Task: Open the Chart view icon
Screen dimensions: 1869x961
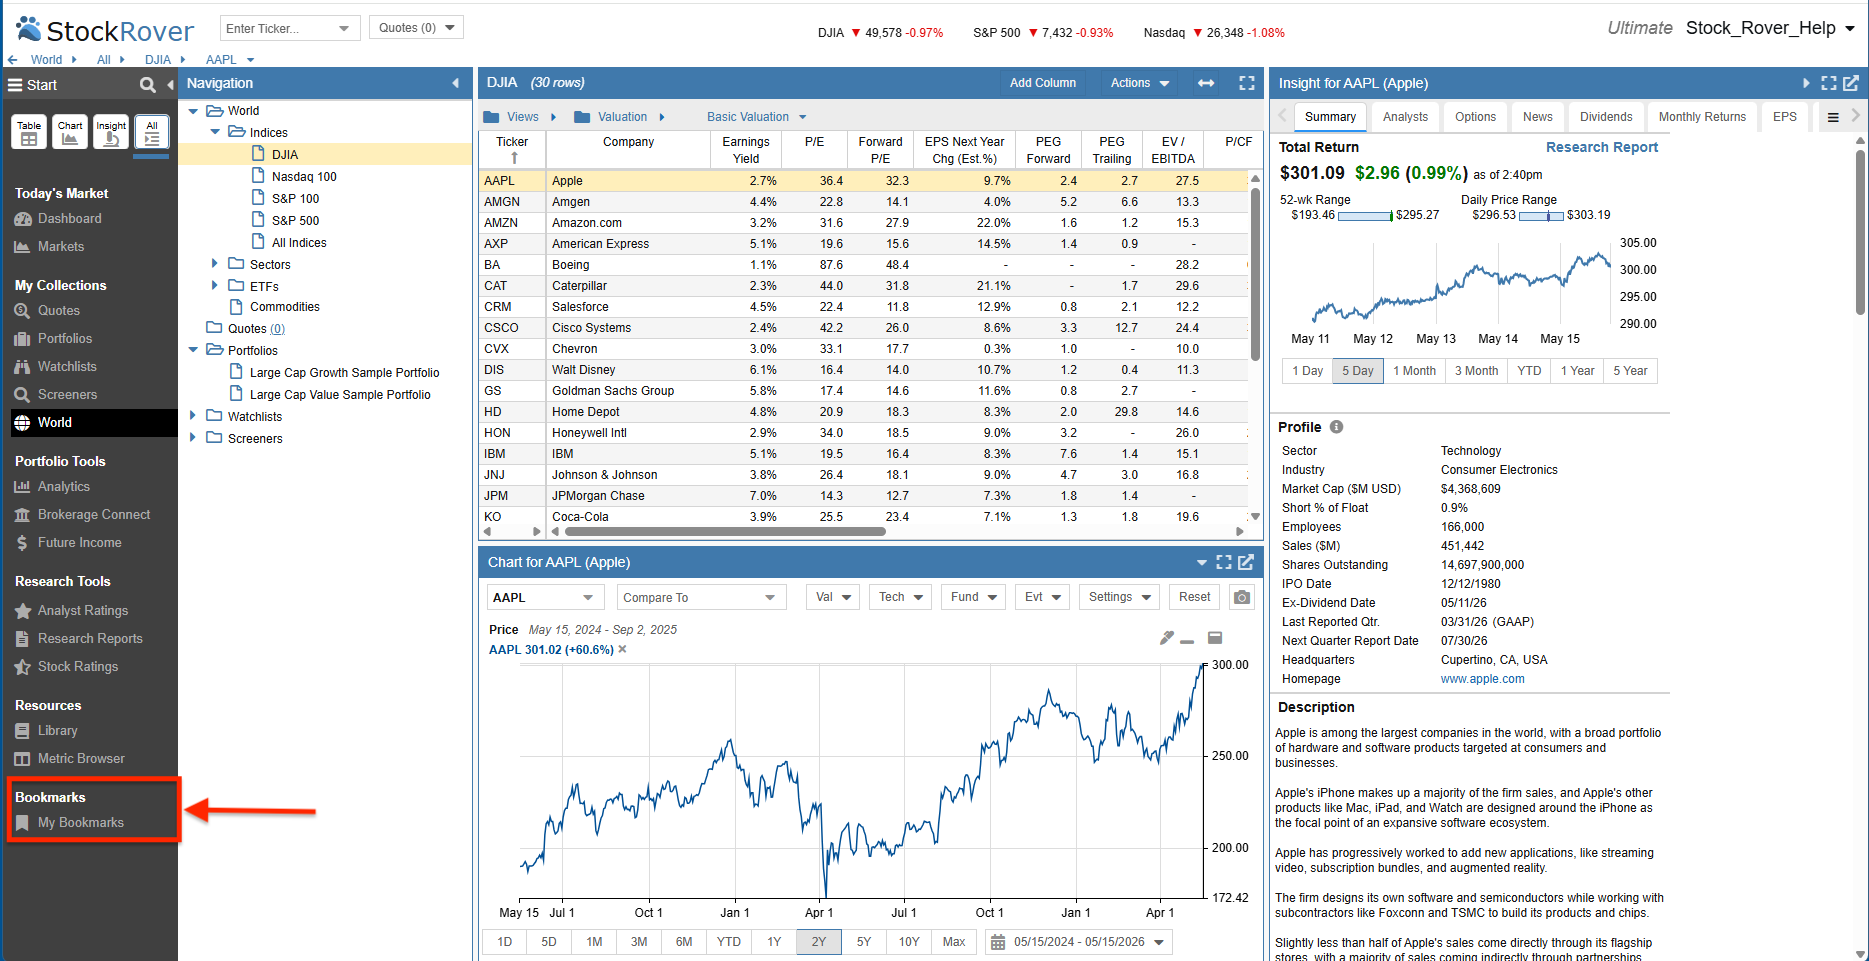Action: pyautogui.click(x=70, y=132)
